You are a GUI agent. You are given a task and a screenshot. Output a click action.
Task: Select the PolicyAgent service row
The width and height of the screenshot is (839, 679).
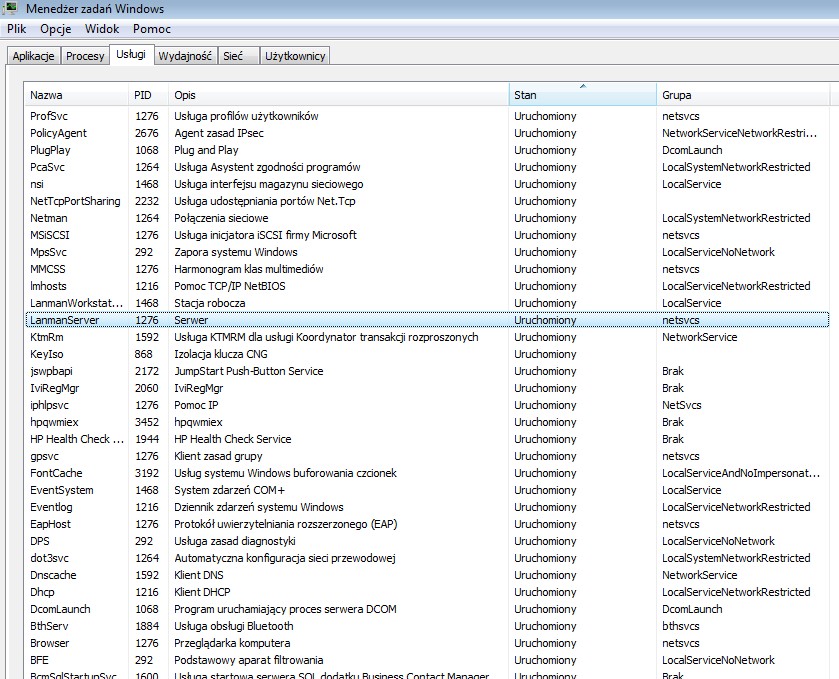[x=427, y=133]
